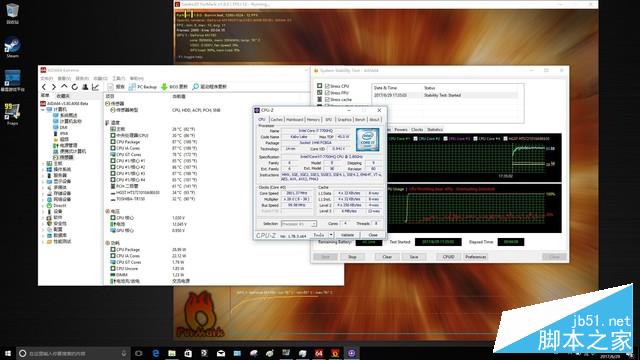Open the Clocks tab in Stability Test
This screenshot has height=360, width=640.
click(417, 130)
